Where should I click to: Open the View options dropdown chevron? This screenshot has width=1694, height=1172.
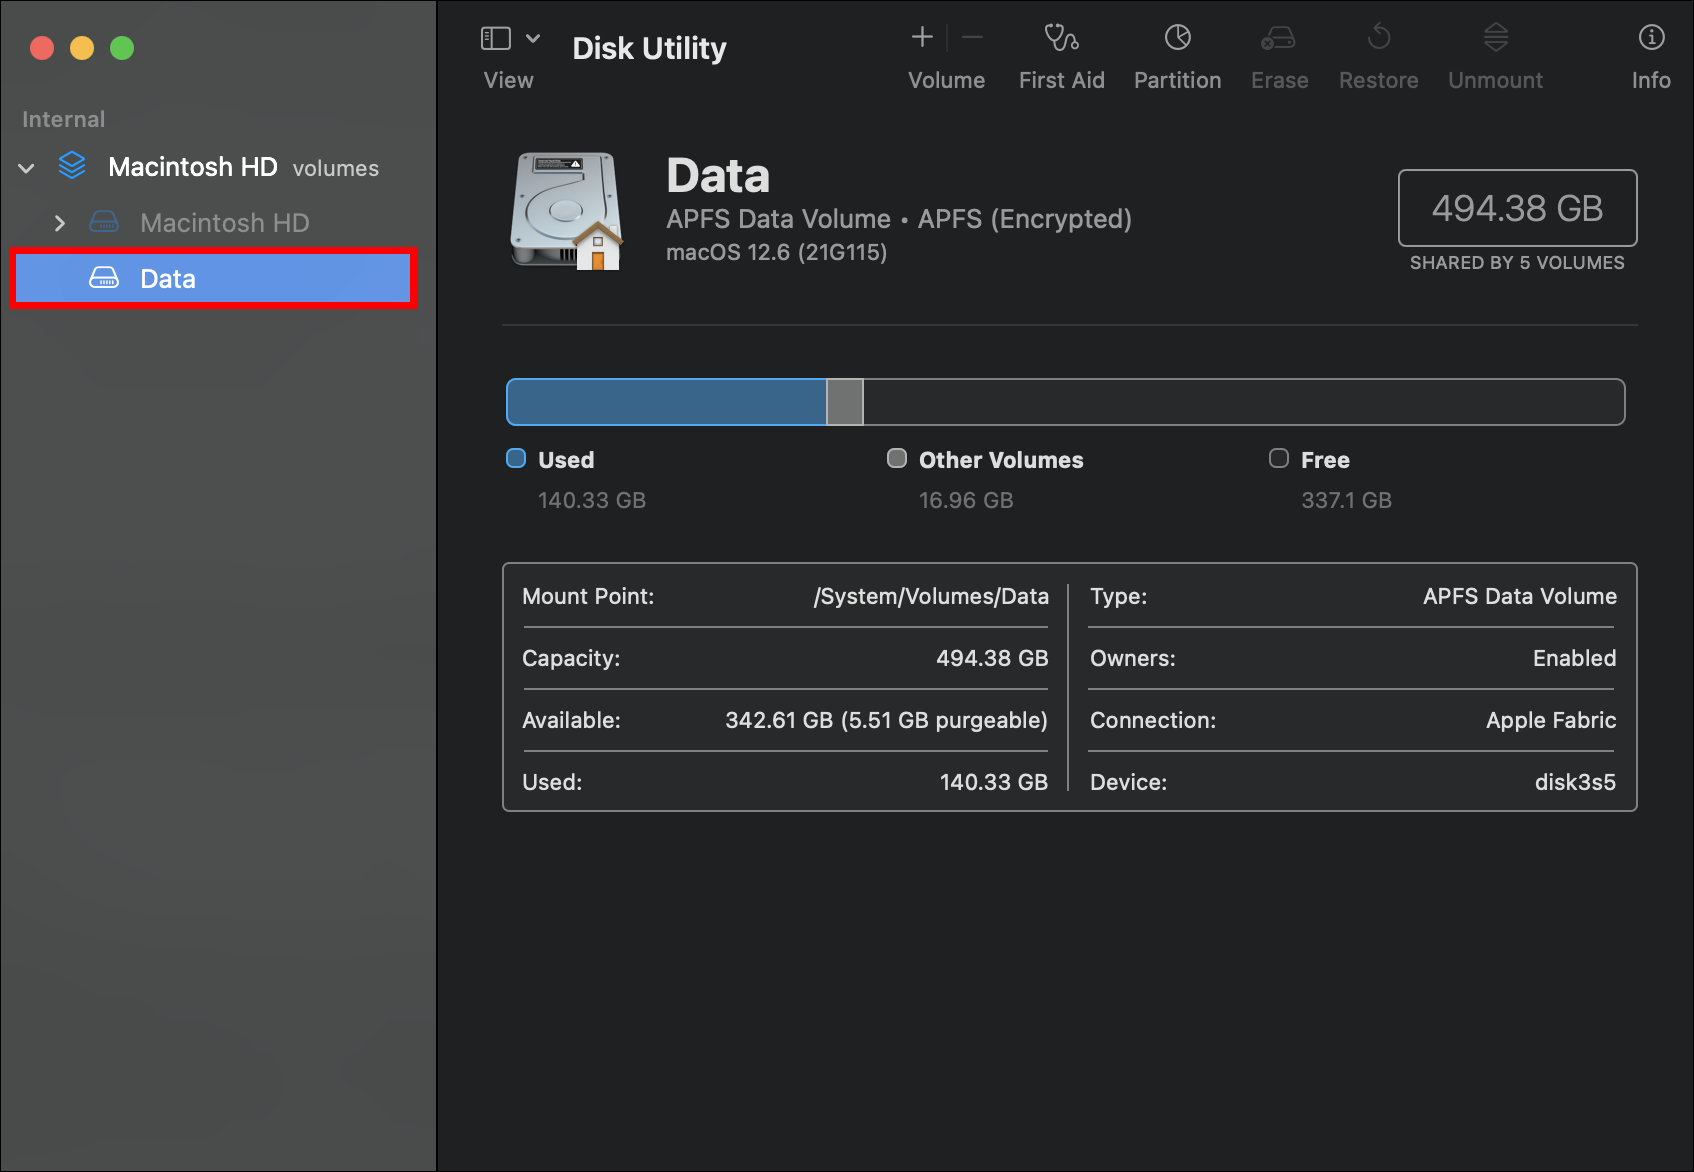(533, 38)
